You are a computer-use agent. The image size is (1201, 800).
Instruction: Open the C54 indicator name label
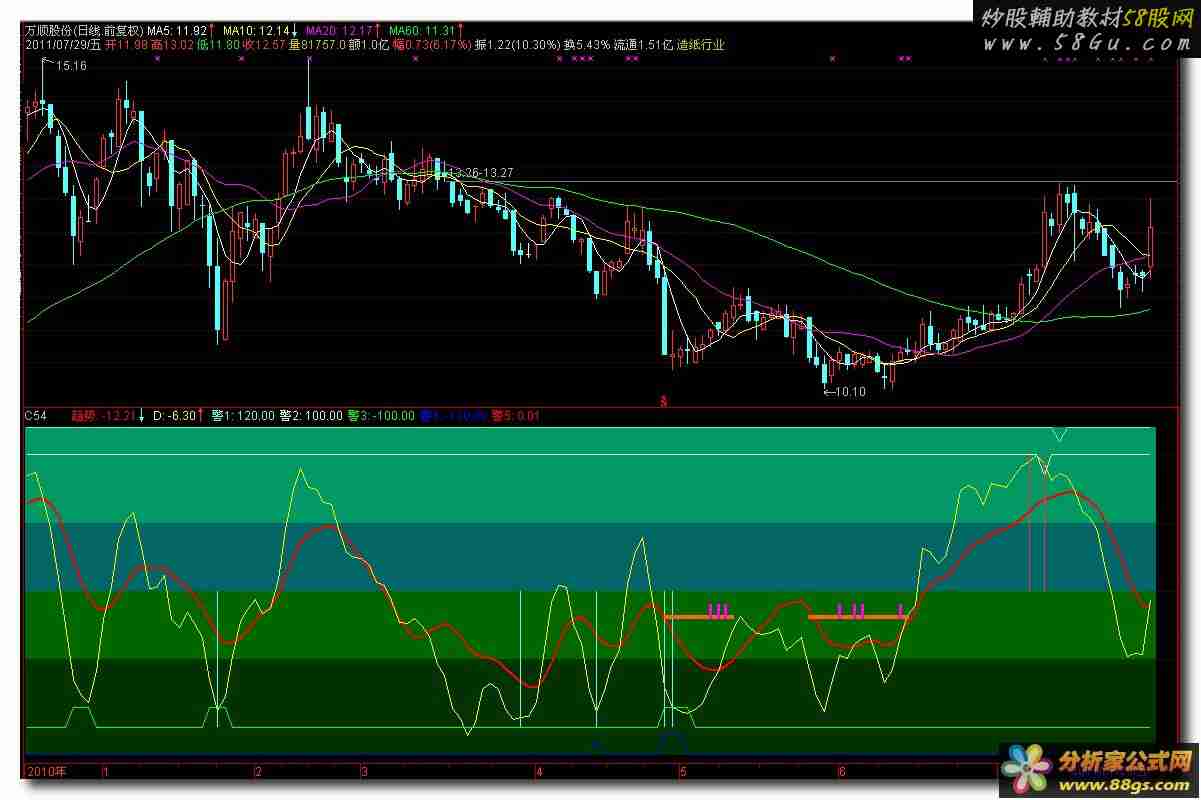36,415
